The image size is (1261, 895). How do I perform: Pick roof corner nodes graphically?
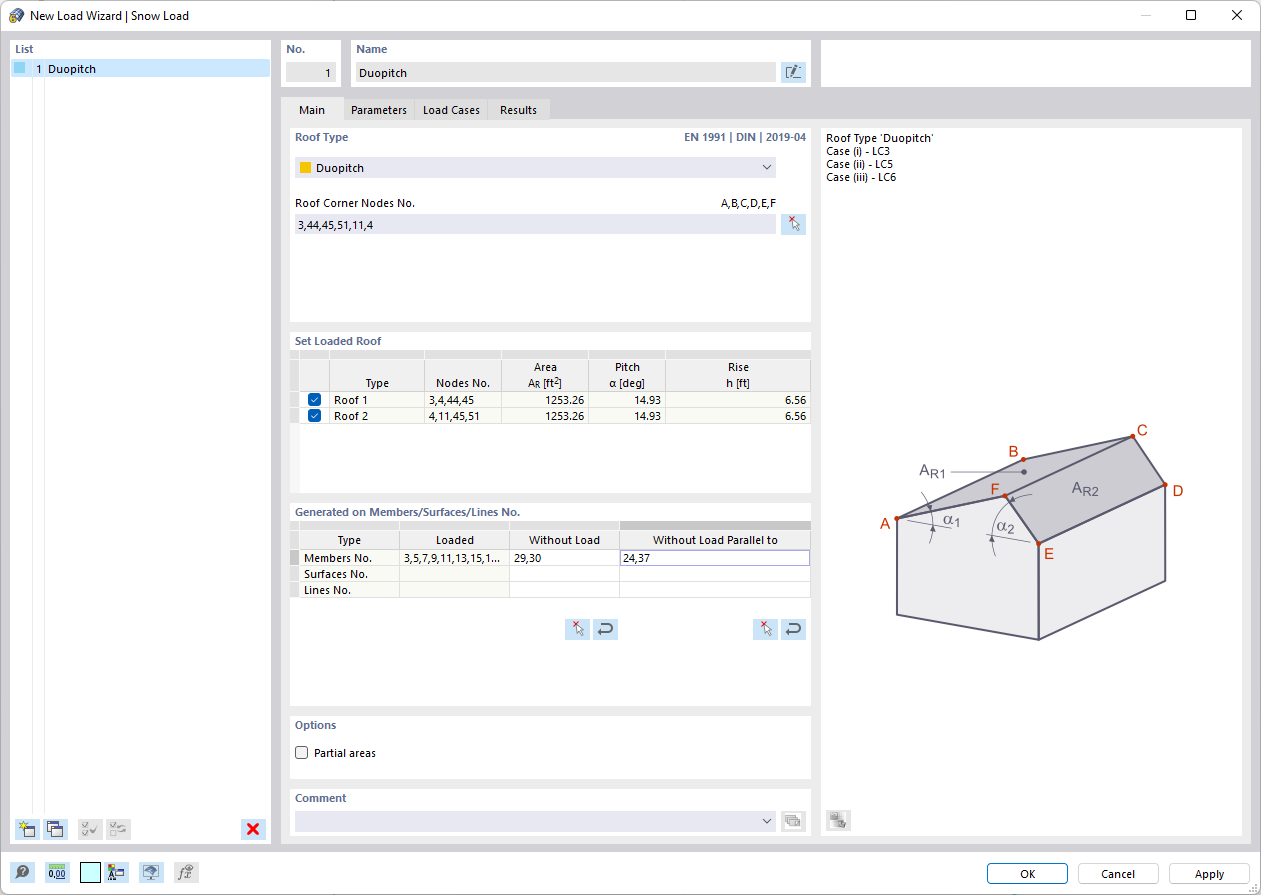(x=793, y=225)
